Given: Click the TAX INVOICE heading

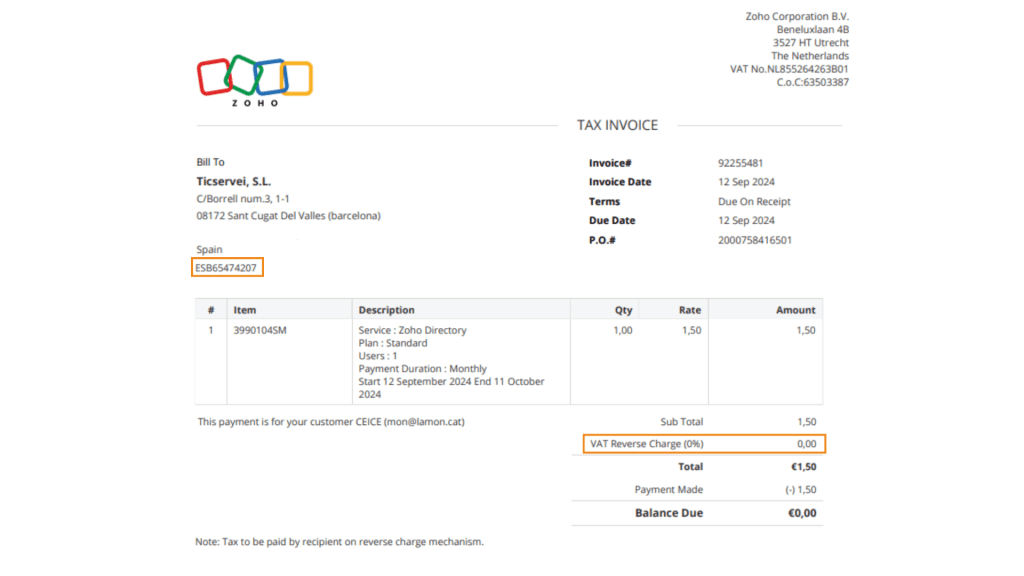Looking at the screenshot, I should 617,126.
